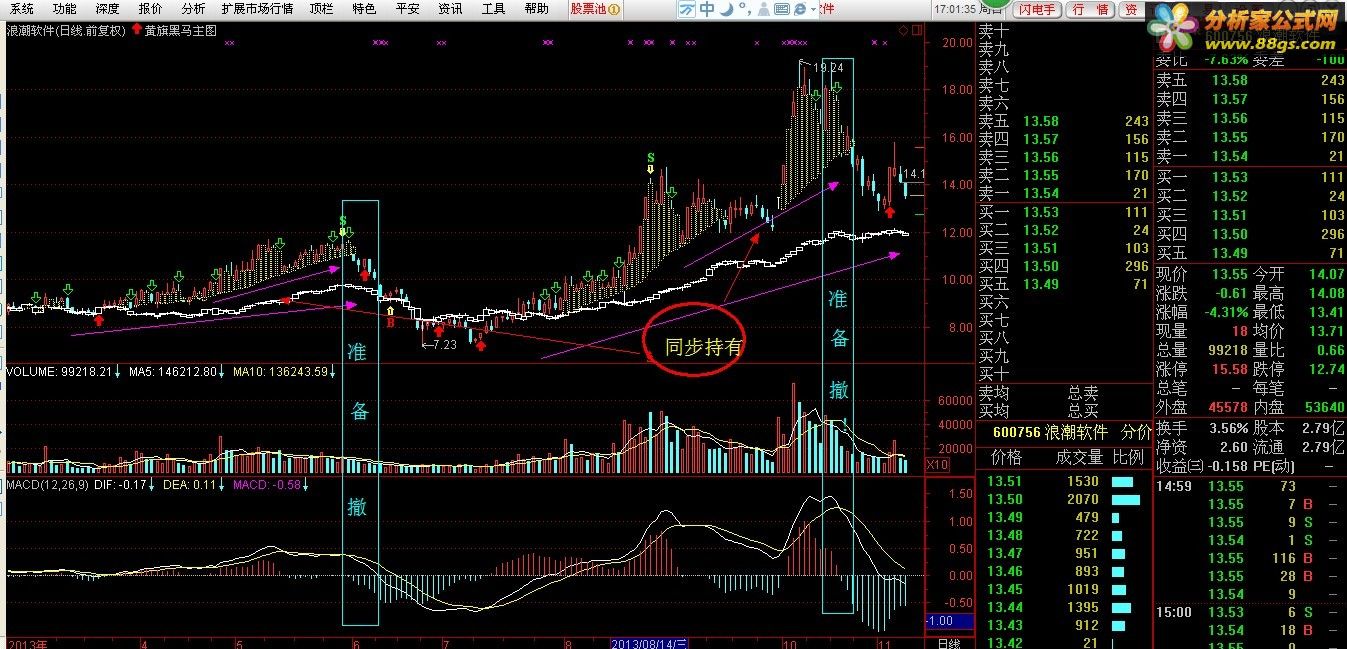Click the 黄旗黑马主图 indicator label
1347x649 pixels.
pyautogui.click(x=181, y=30)
